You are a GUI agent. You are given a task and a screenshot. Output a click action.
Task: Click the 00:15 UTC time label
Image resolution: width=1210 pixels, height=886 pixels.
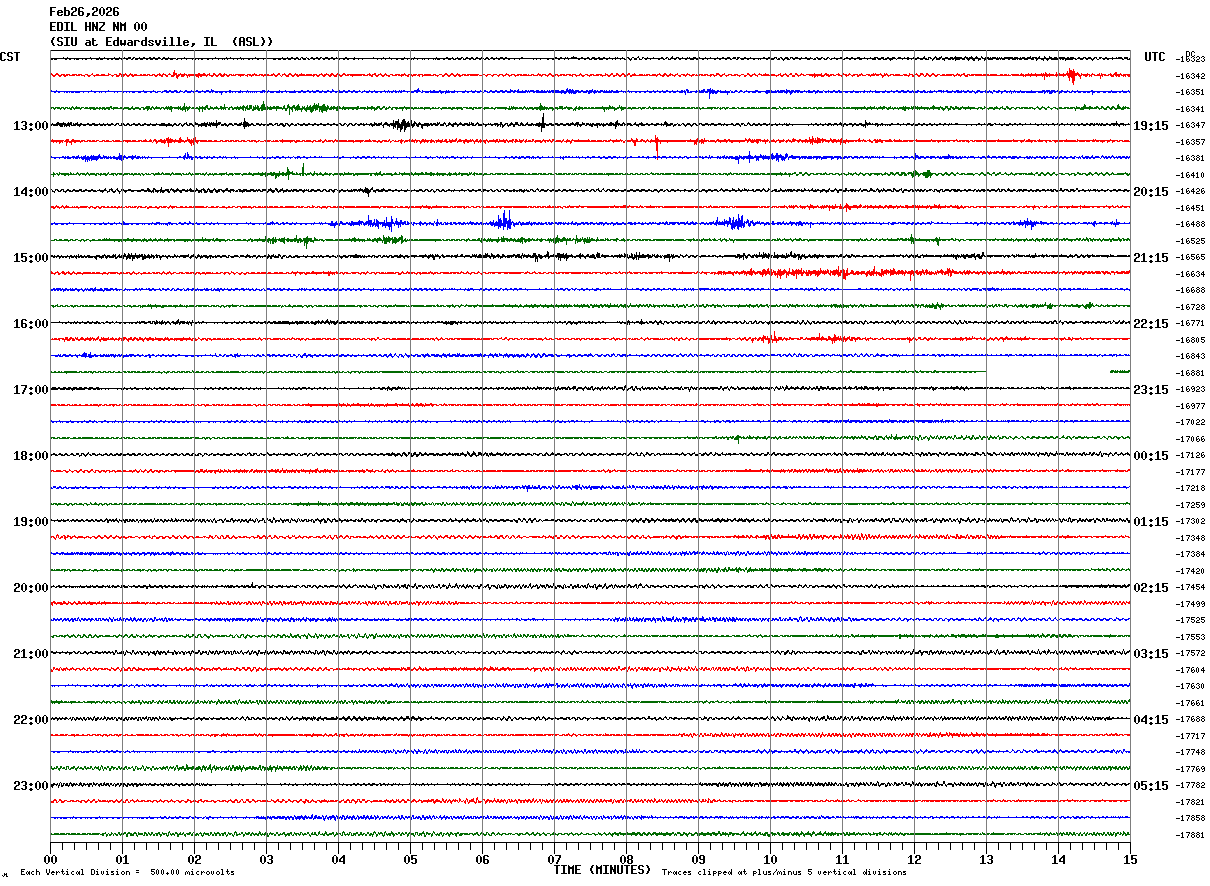[1151, 456]
